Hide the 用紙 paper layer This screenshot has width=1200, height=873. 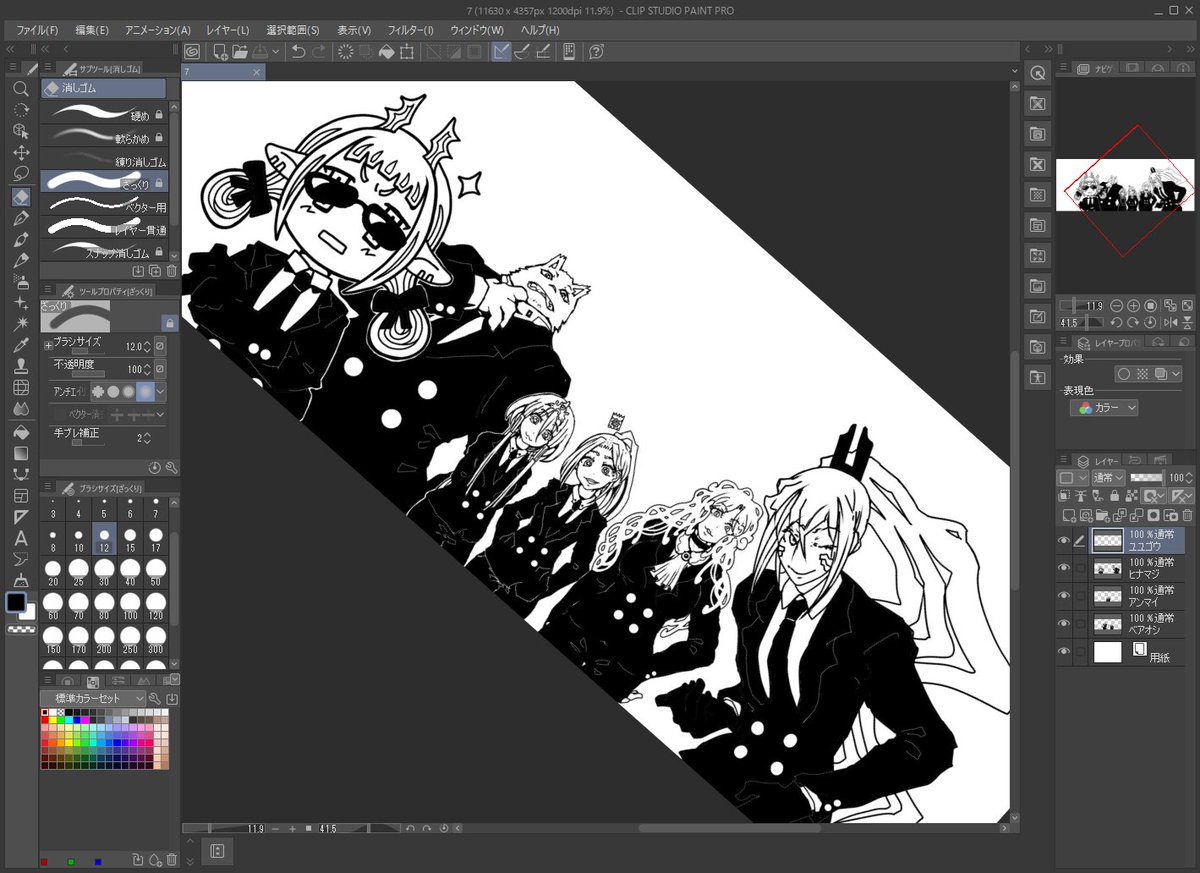click(1064, 651)
